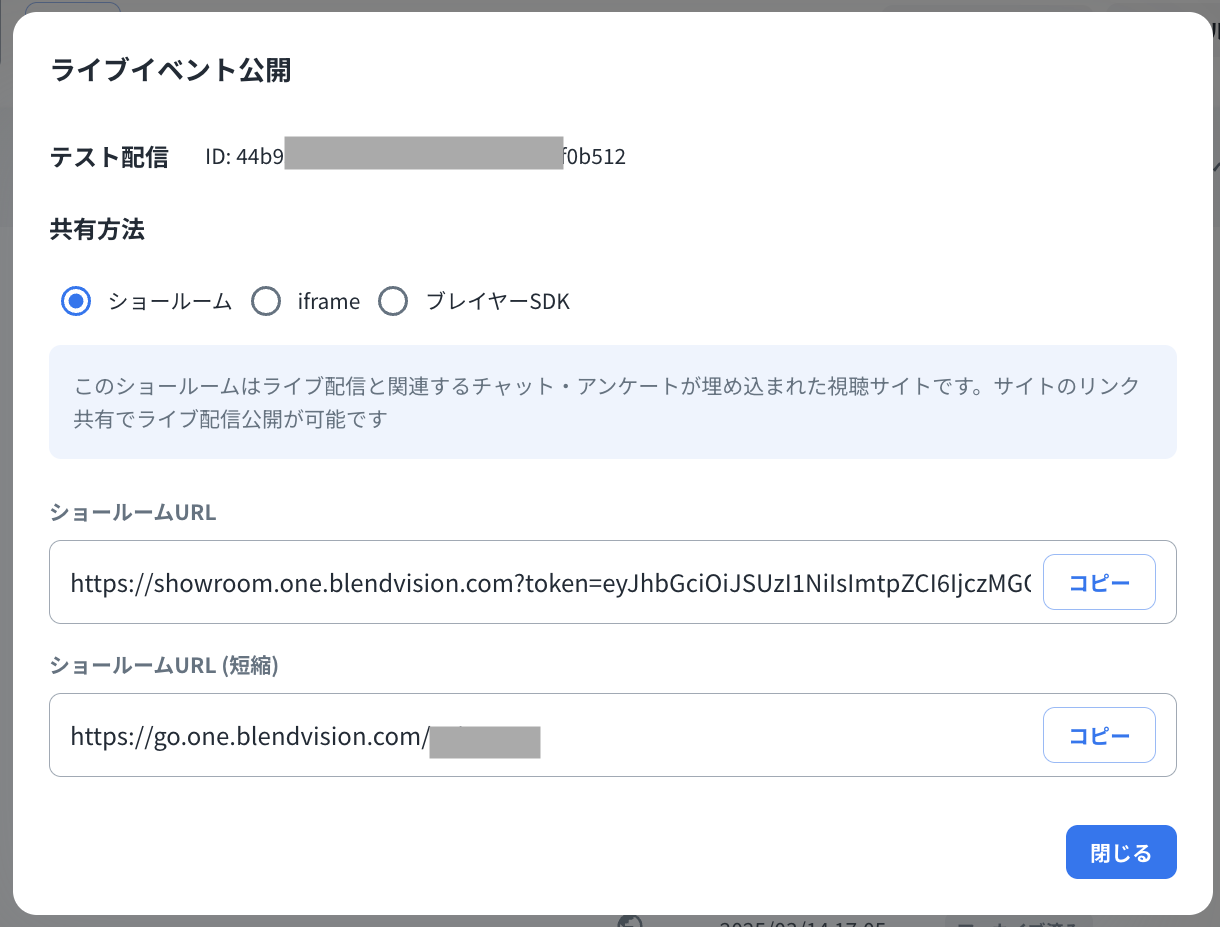The image size is (1220, 927).
Task: Copy the shortened go.one.blendvision.com URL
Action: point(1099,736)
